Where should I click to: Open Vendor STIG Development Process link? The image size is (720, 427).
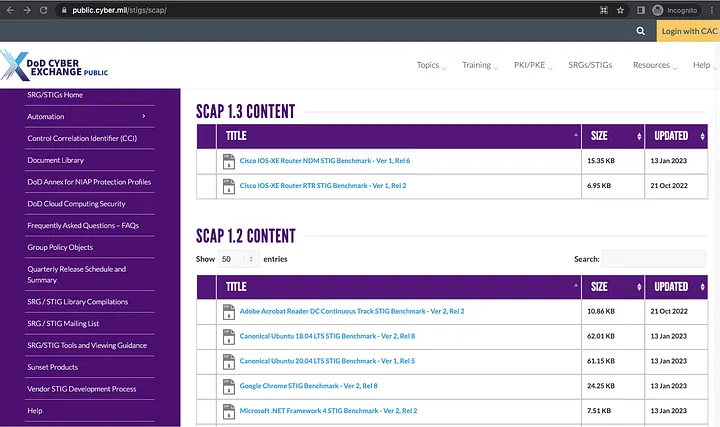(x=82, y=389)
